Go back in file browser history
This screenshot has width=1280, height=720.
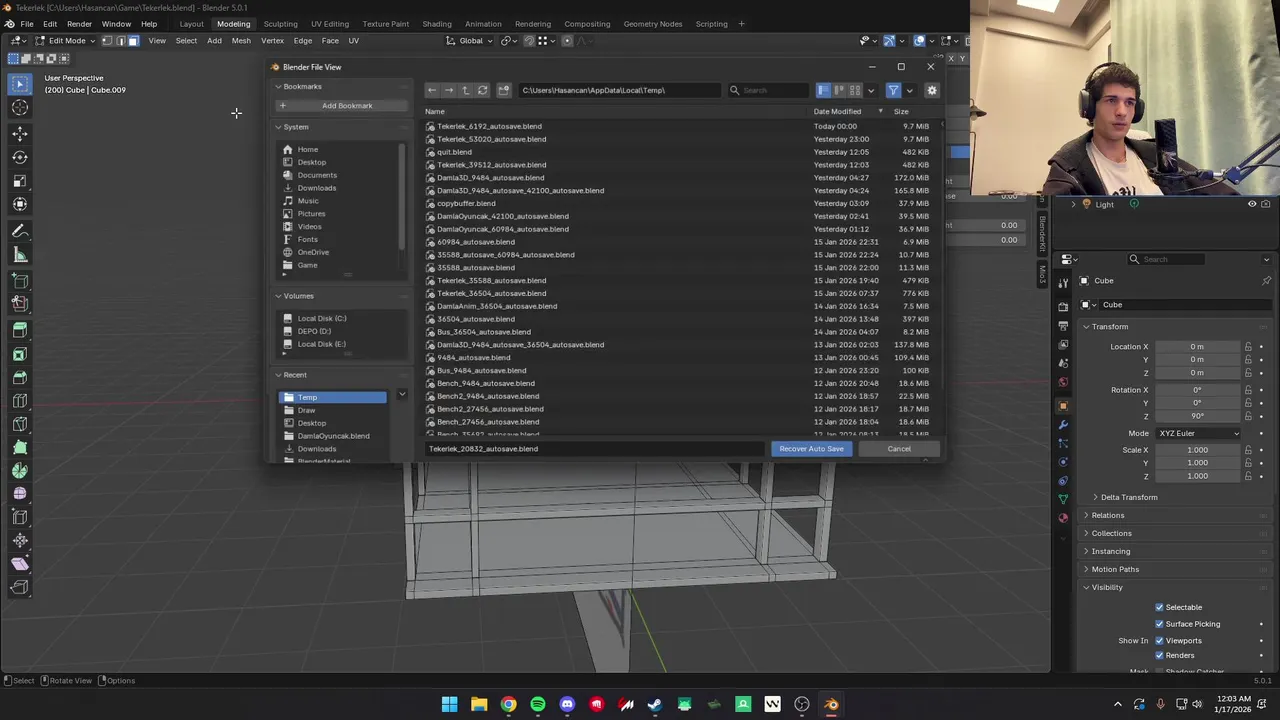pyautogui.click(x=432, y=90)
